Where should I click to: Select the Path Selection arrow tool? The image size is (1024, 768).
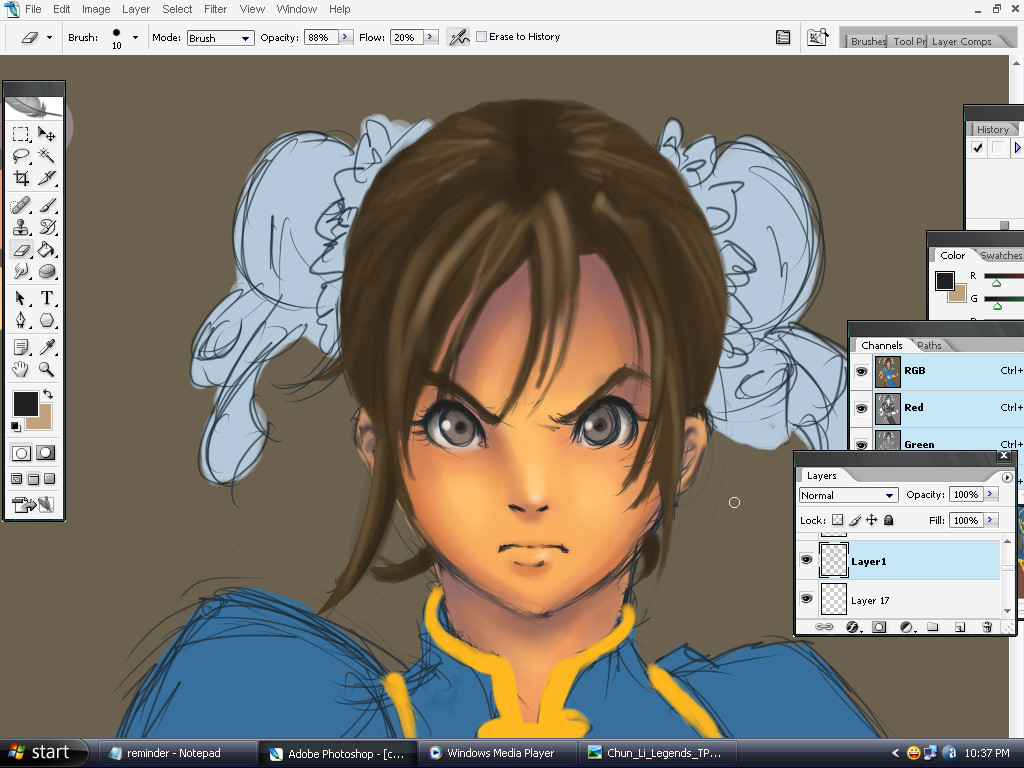pos(21,298)
